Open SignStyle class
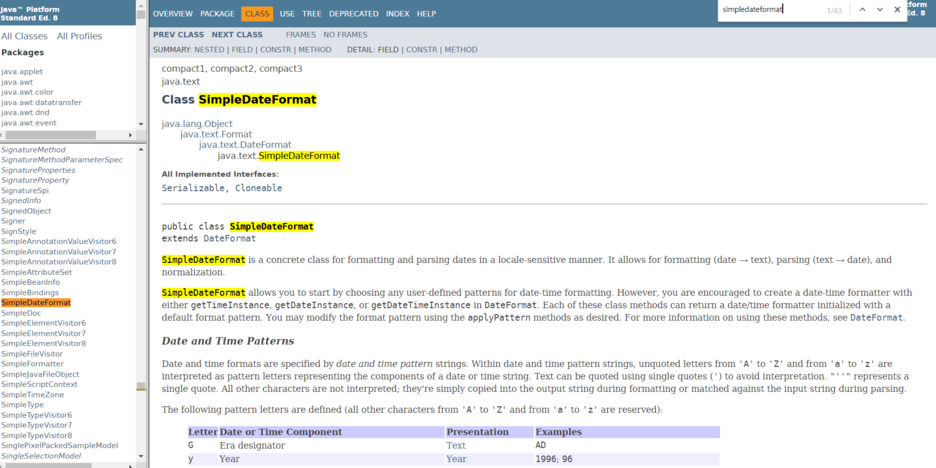The image size is (936, 468). [x=19, y=231]
